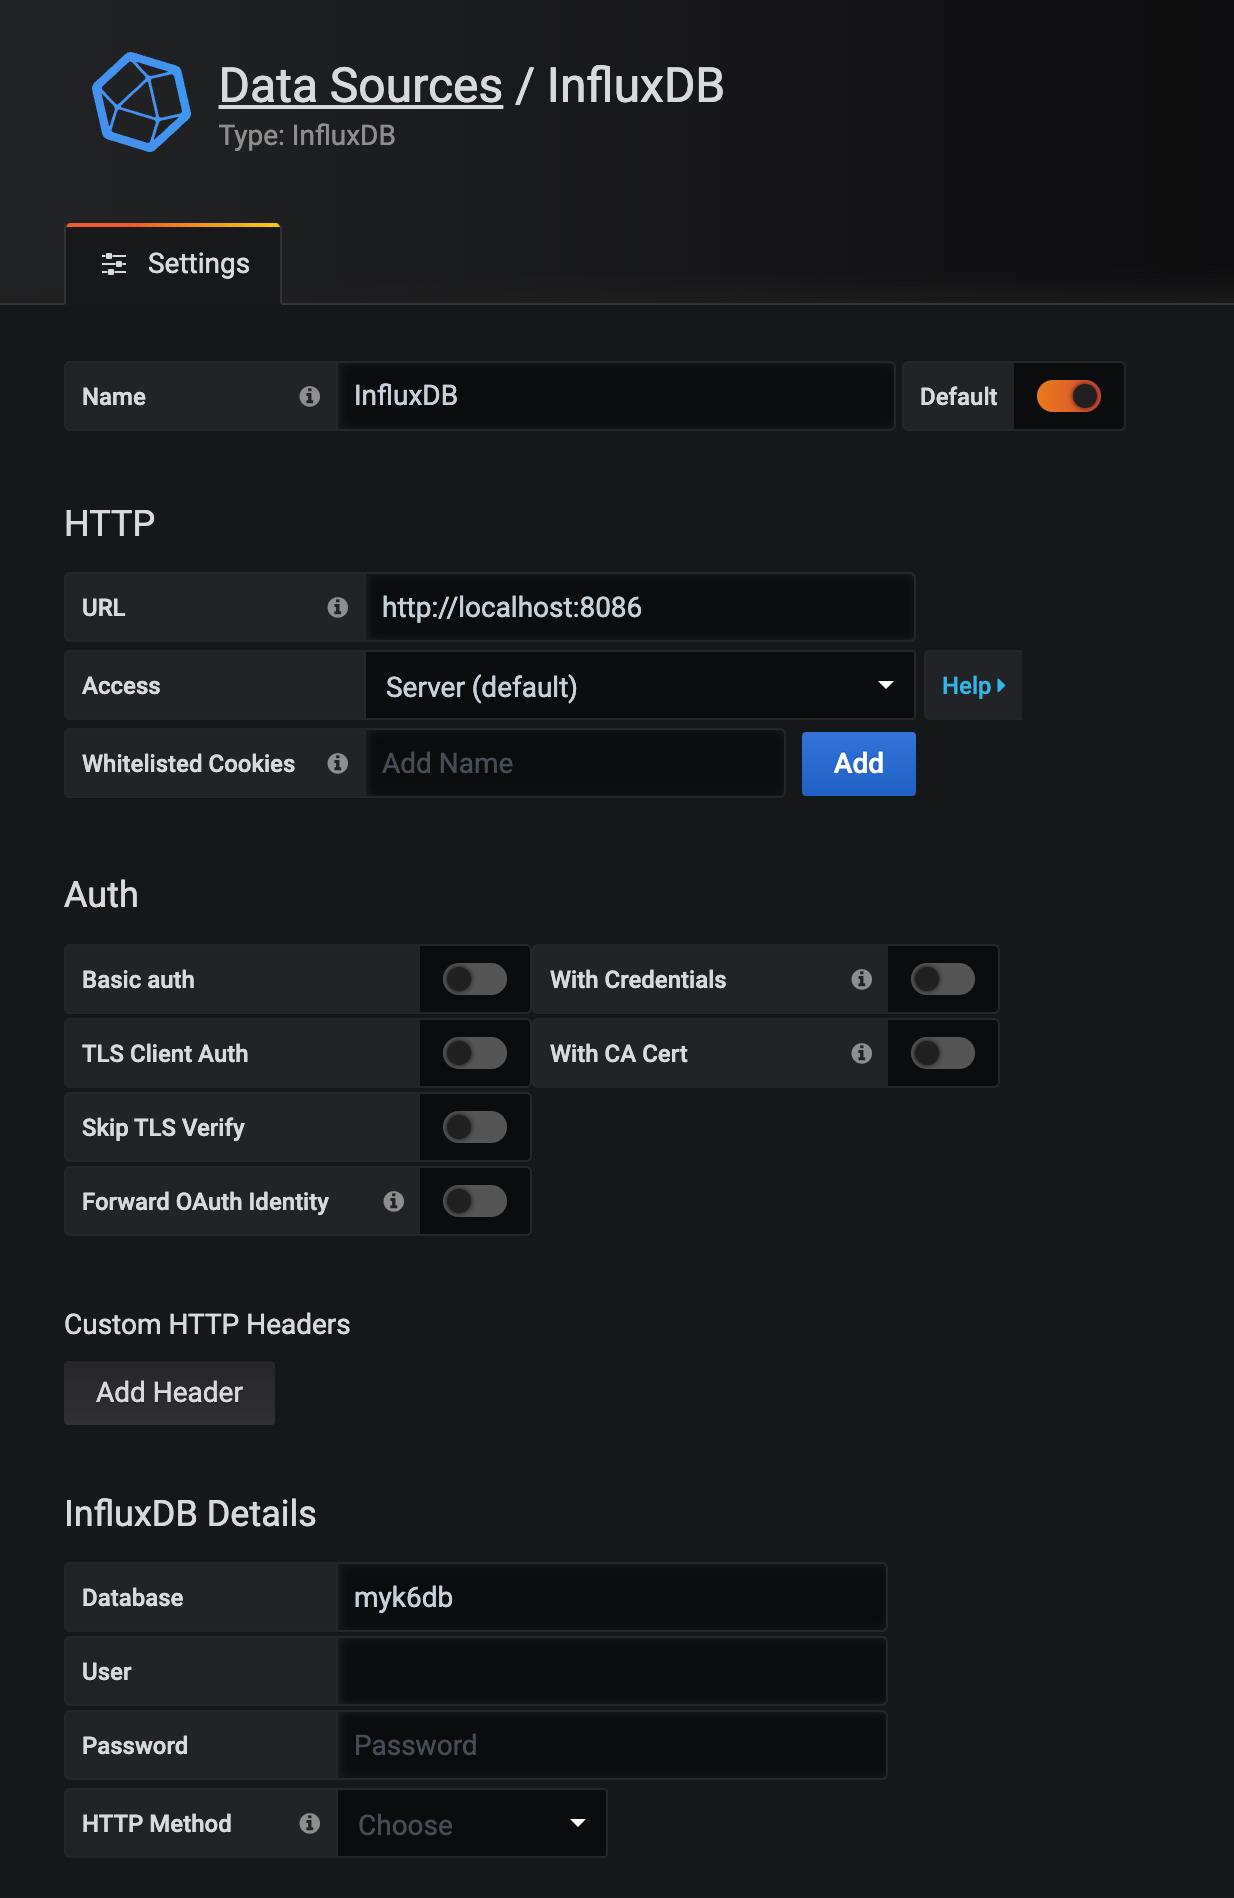Click the Whitelisted Cookies label
Screen dimensions: 1234x1898
(188, 764)
